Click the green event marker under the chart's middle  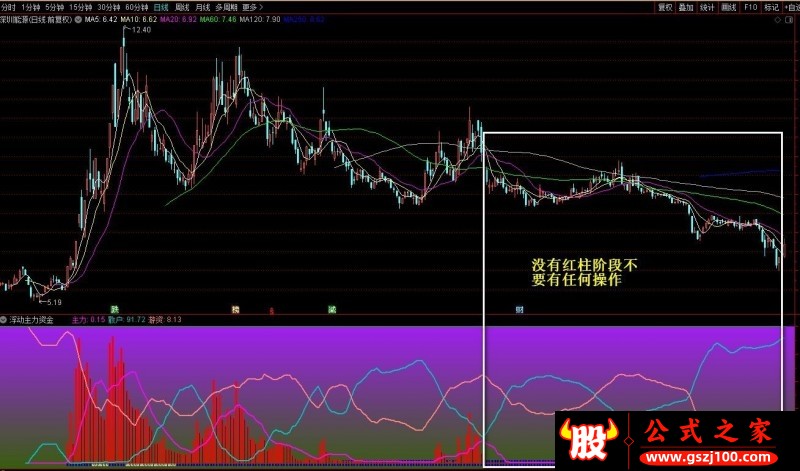332,309
